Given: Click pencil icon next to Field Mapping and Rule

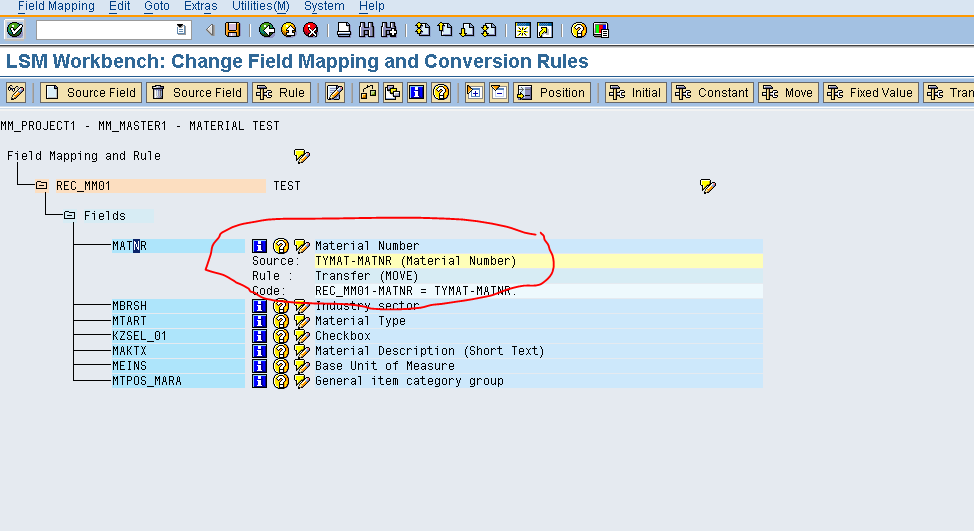Looking at the screenshot, I should [x=301, y=156].
